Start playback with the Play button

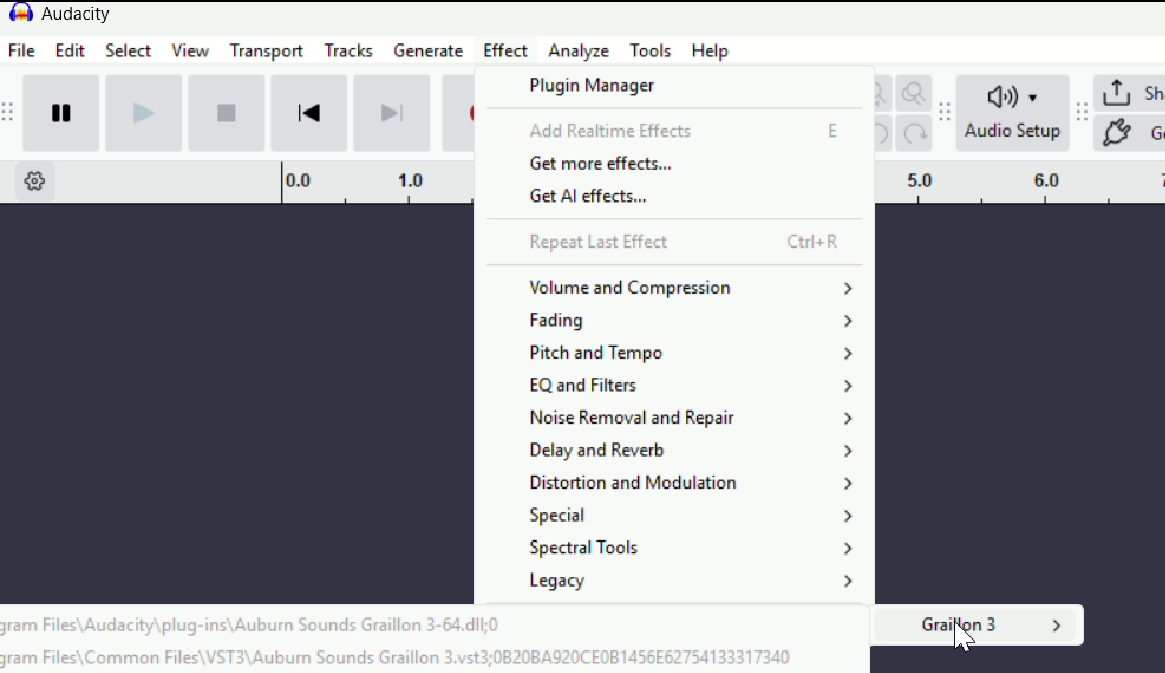click(x=143, y=113)
